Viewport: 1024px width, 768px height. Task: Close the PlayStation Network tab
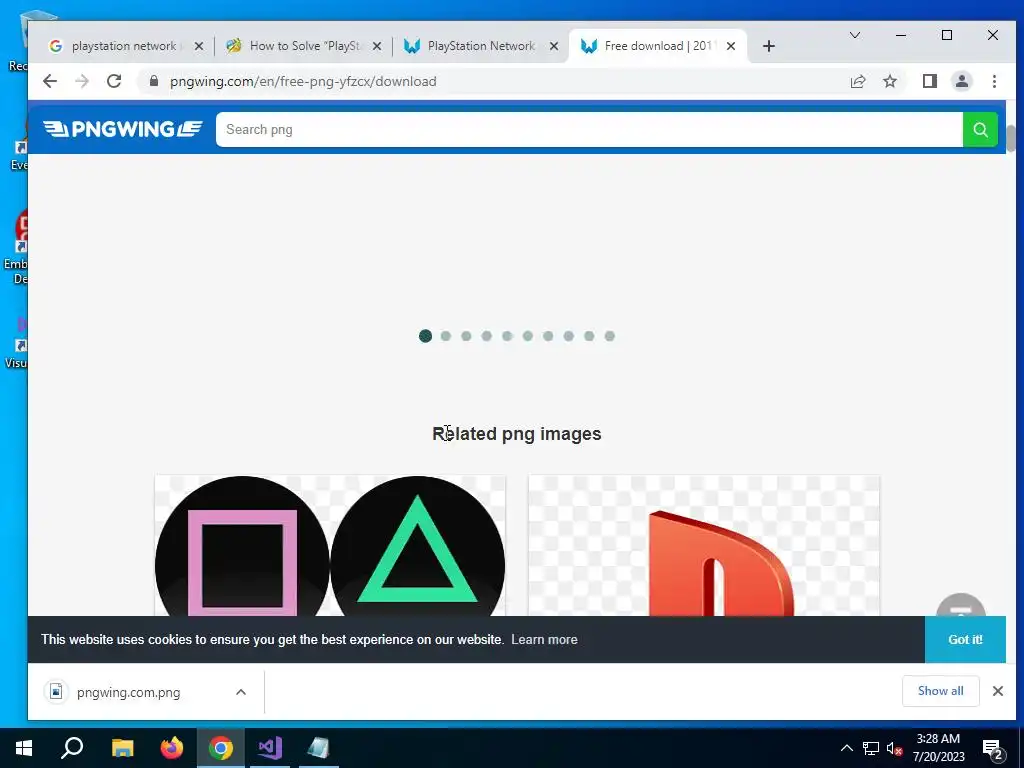(554, 46)
